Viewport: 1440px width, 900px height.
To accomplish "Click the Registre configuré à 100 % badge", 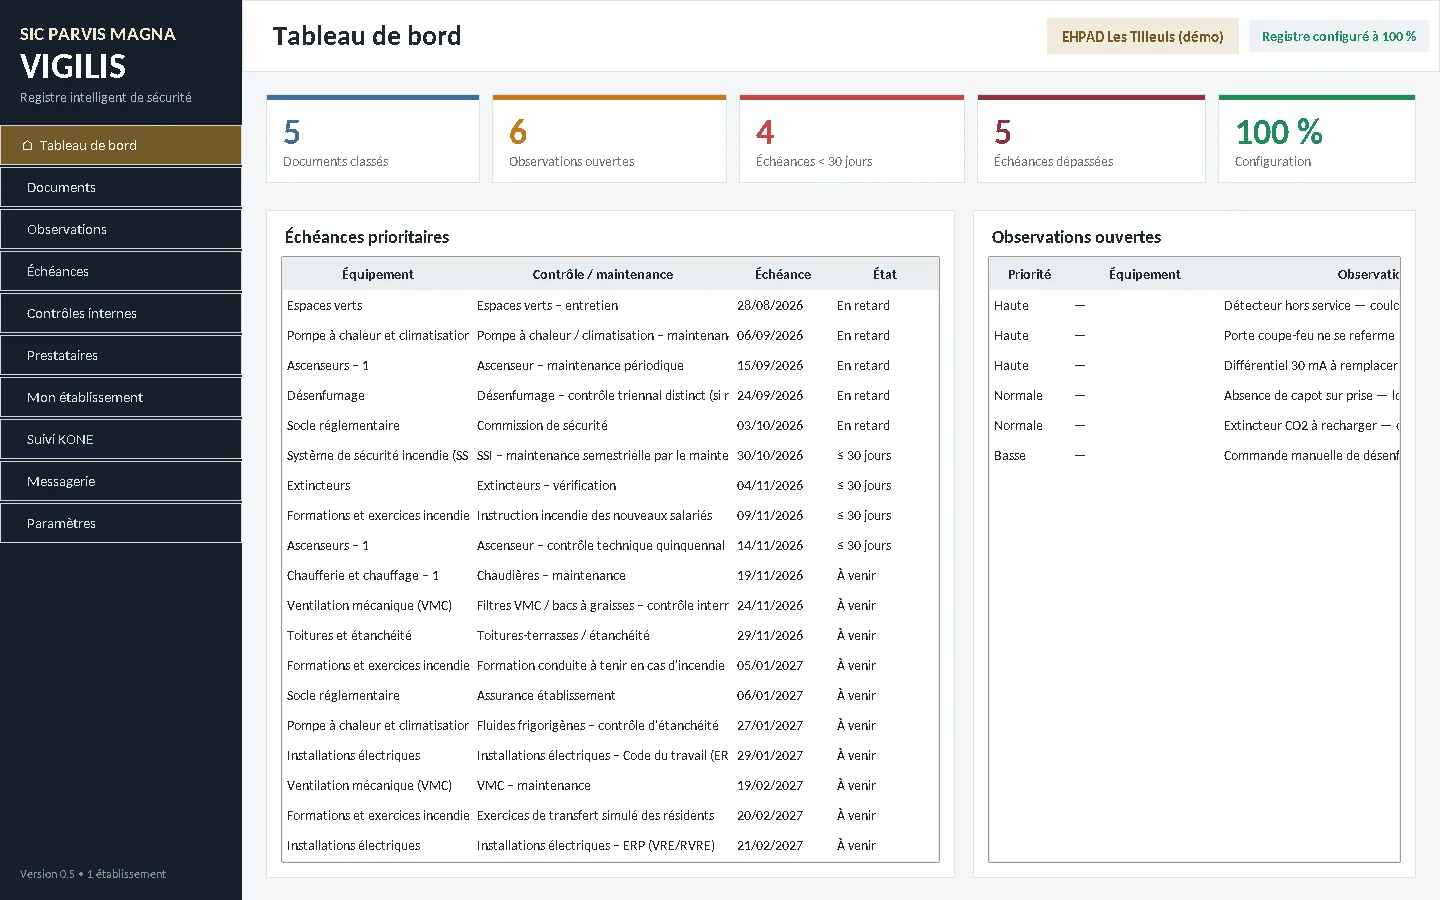I will [x=1338, y=36].
